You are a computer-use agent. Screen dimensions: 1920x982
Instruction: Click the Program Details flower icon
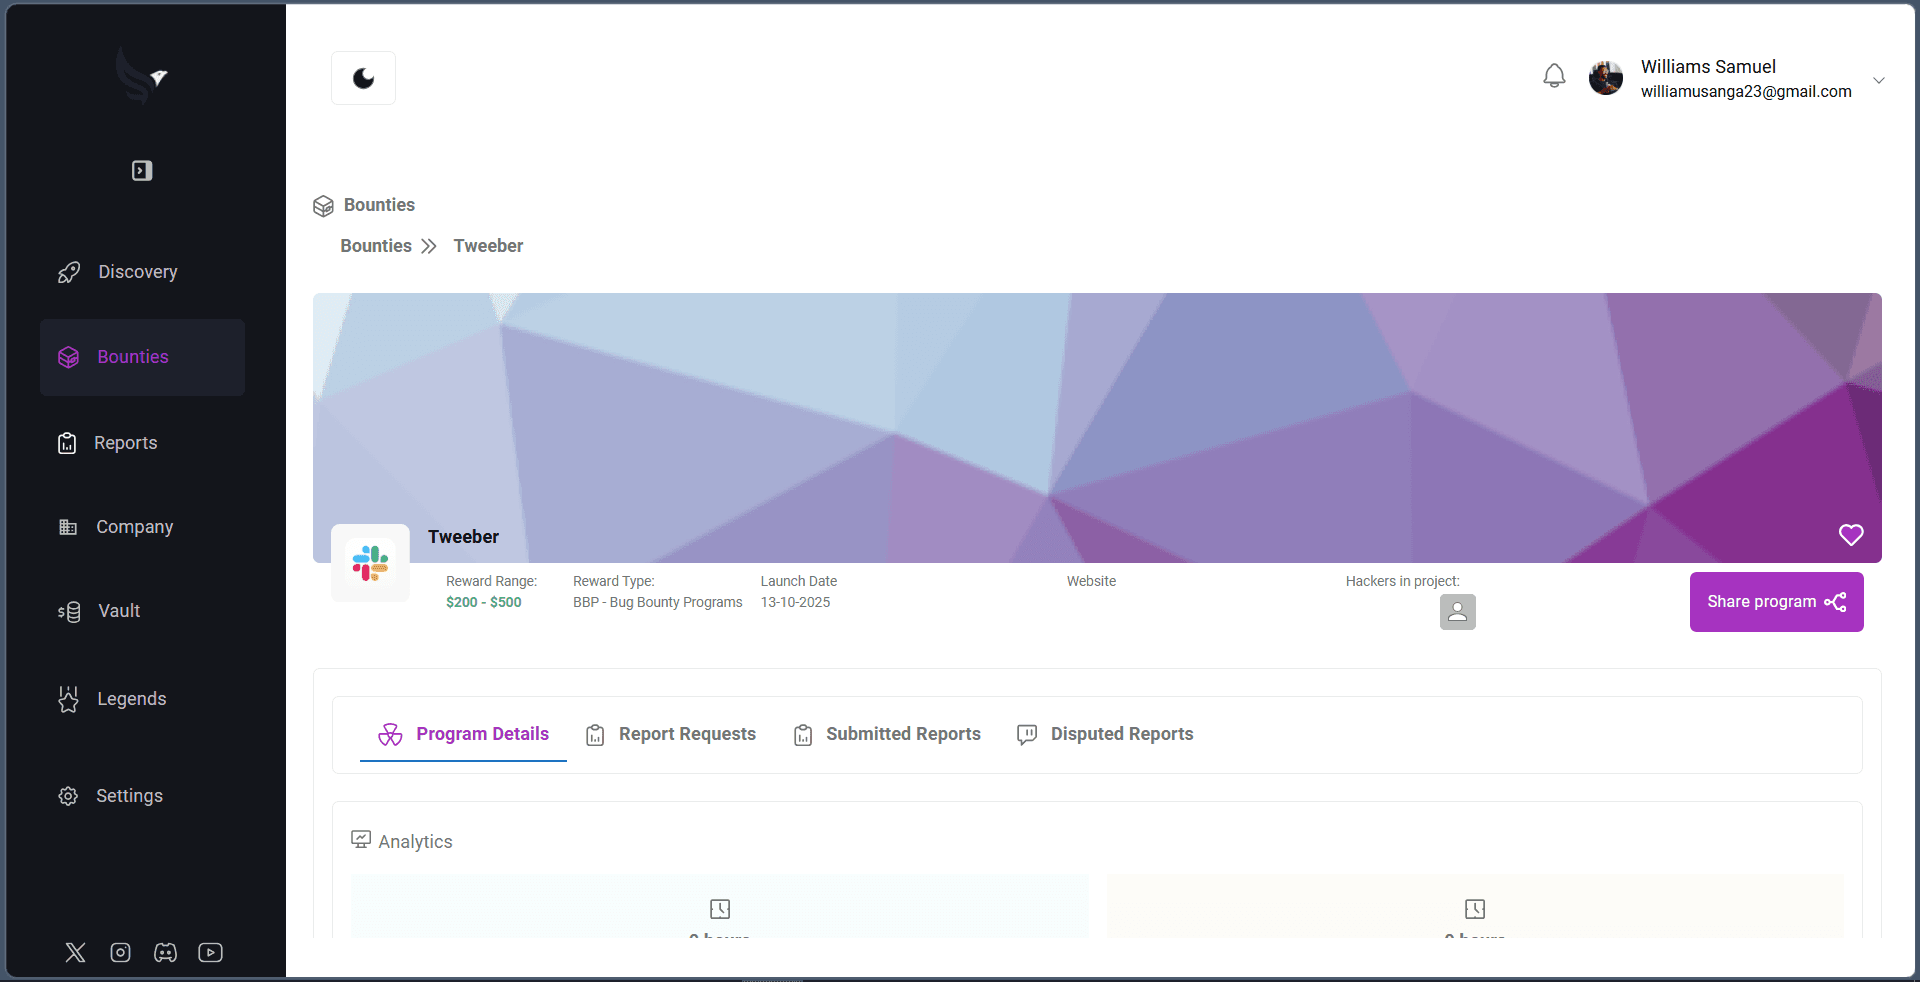(x=390, y=735)
